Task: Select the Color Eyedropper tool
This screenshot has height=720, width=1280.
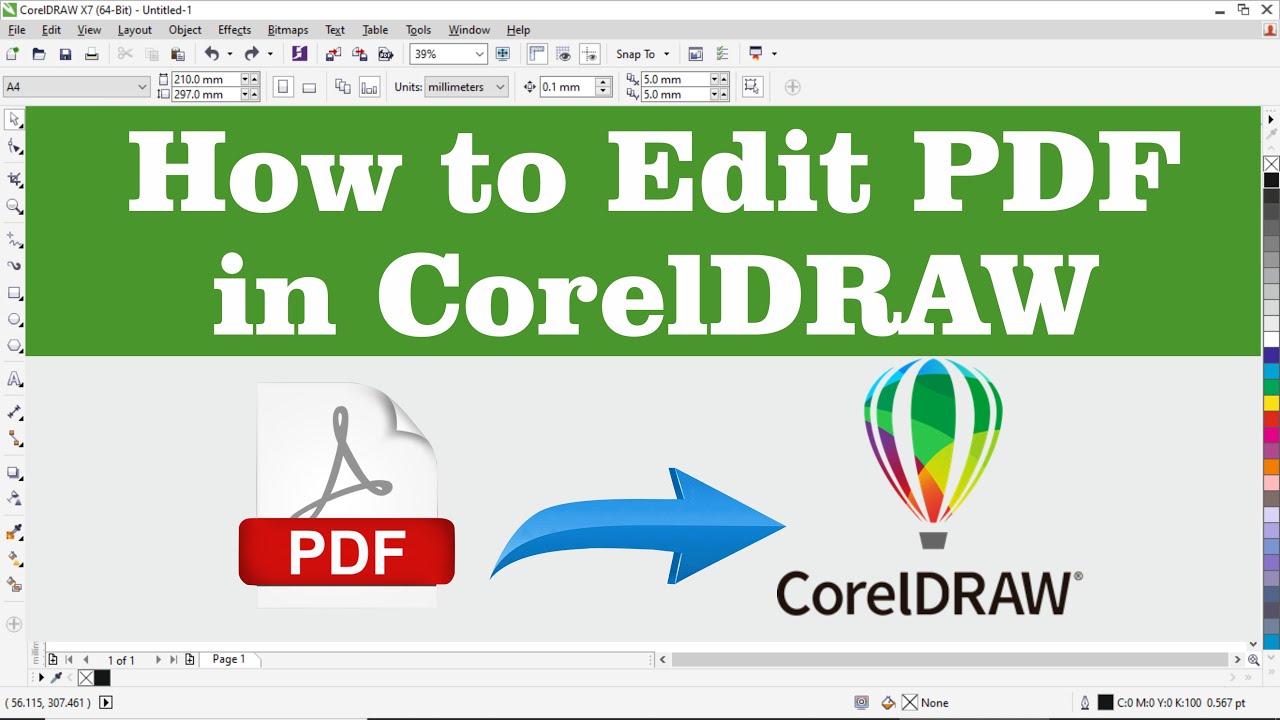Action: [x=14, y=532]
